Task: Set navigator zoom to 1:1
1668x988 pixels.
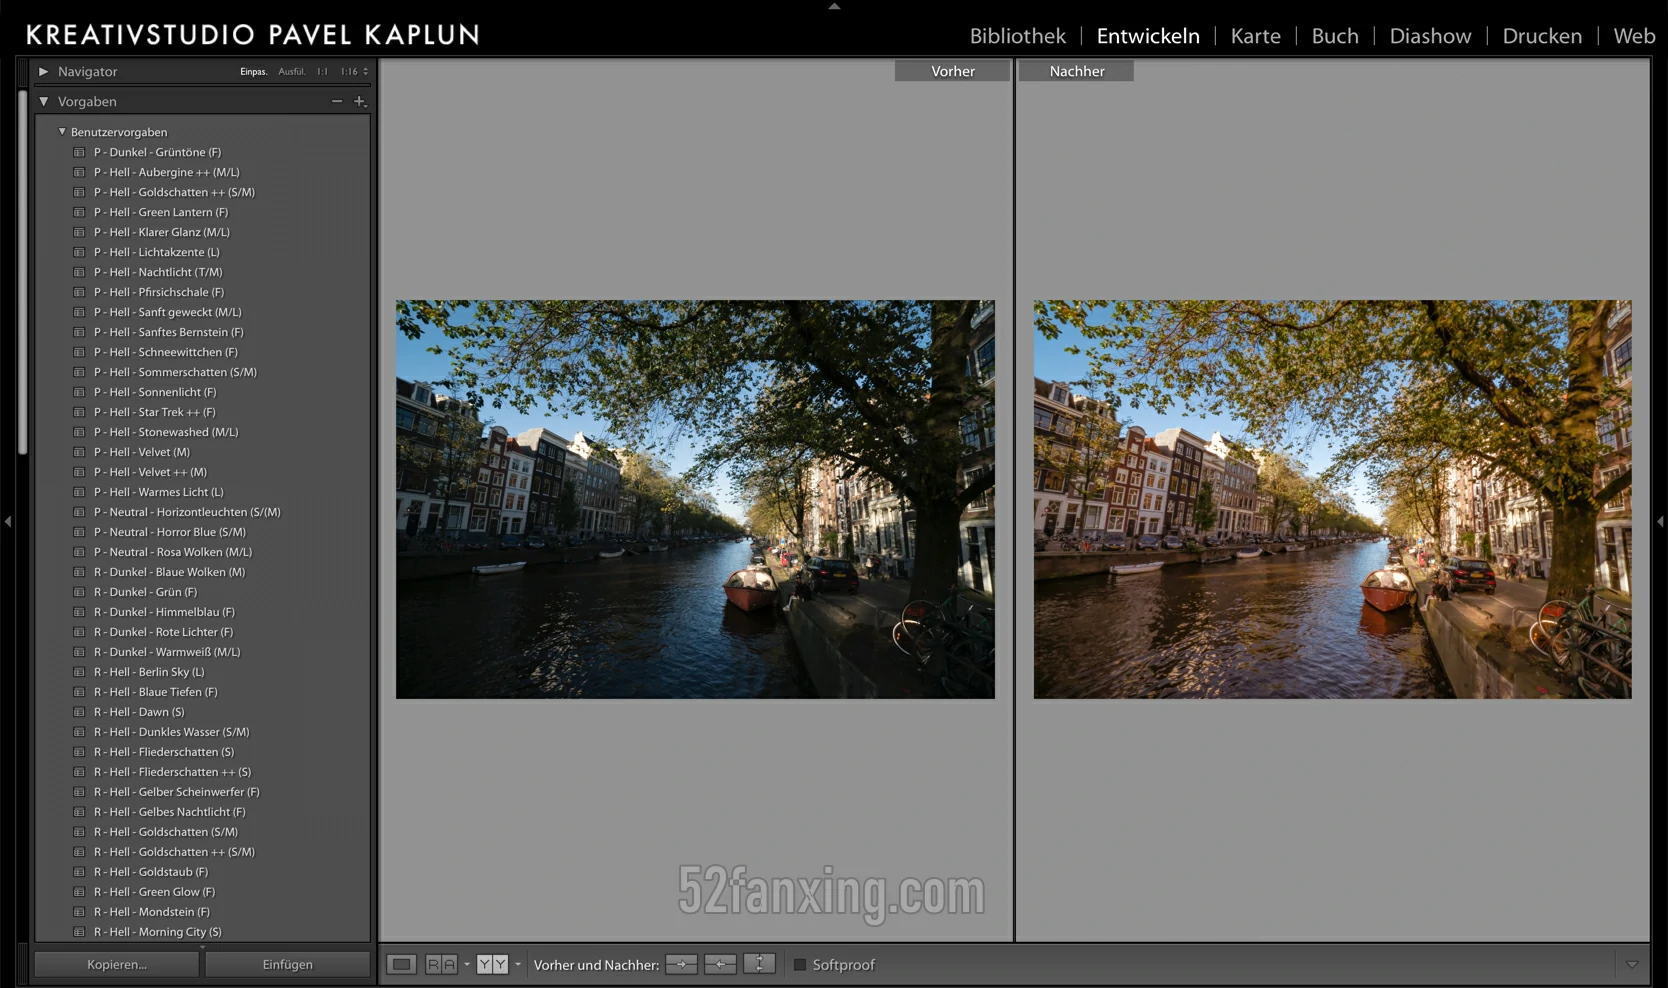Action: click(x=322, y=71)
